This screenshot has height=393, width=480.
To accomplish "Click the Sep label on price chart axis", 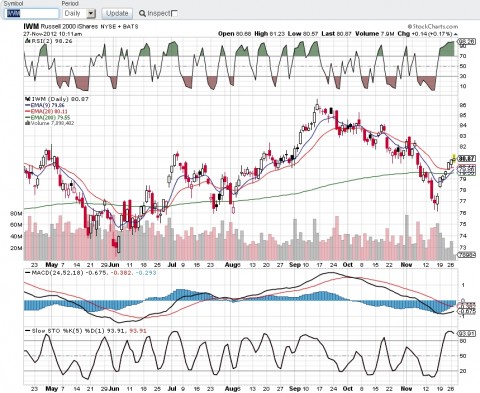I will (295, 265).
